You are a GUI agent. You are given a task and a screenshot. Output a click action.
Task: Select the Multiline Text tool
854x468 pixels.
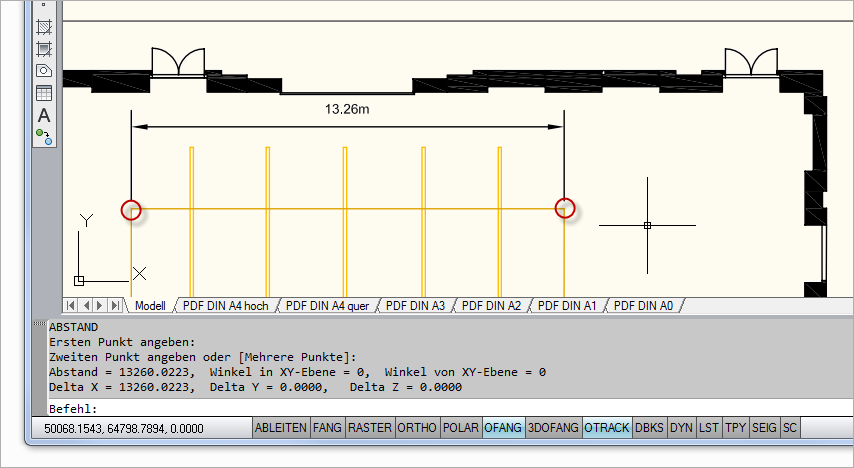(44, 115)
